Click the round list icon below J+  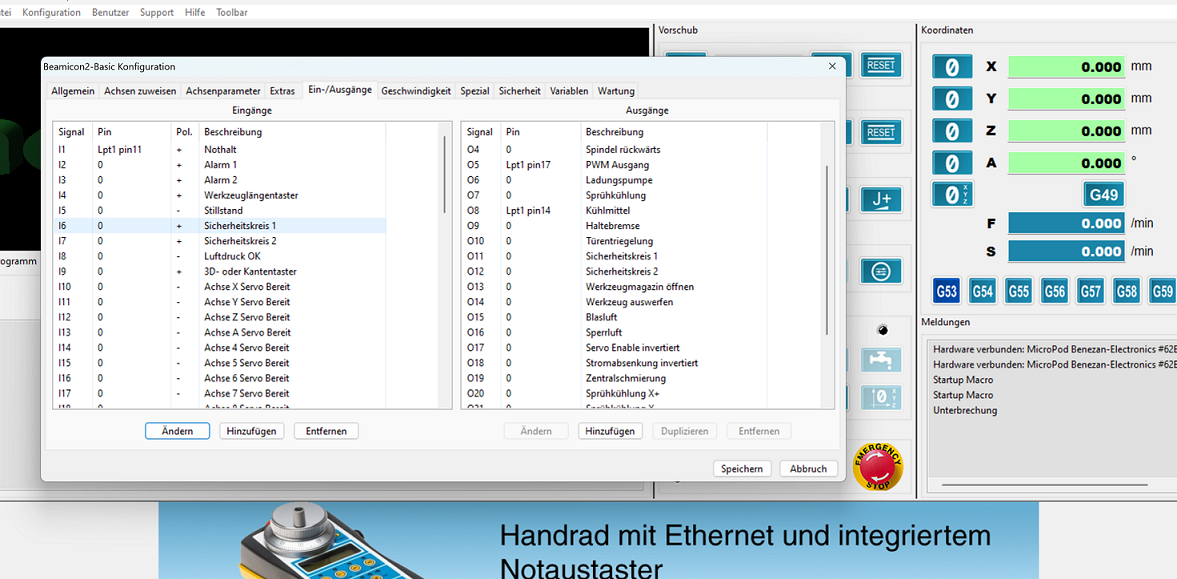[x=881, y=271]
